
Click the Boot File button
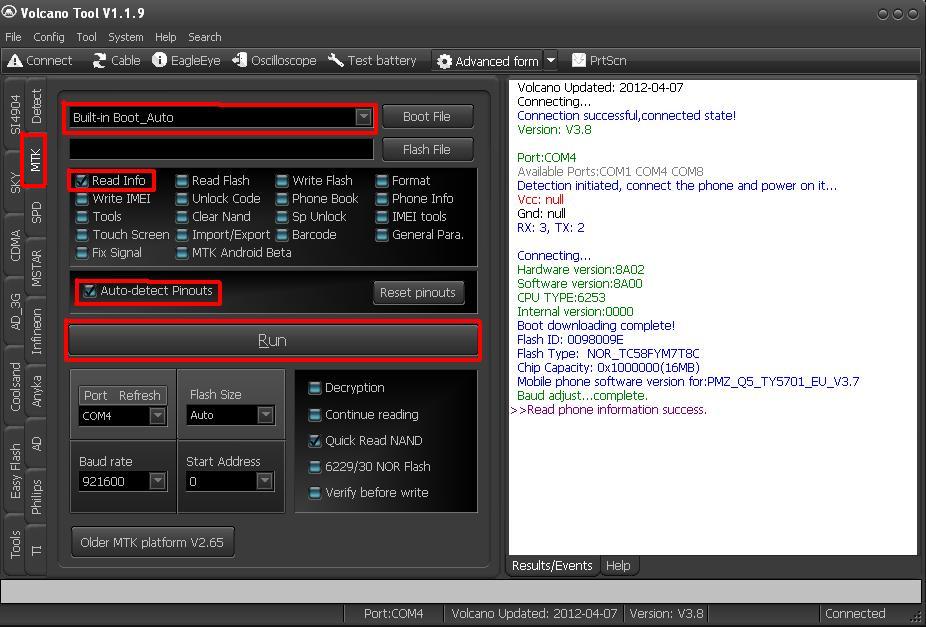(427, 117)
